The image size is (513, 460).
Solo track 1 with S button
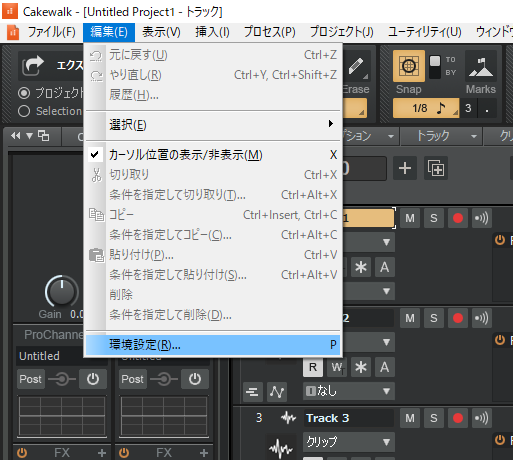[x=434, y=218]
